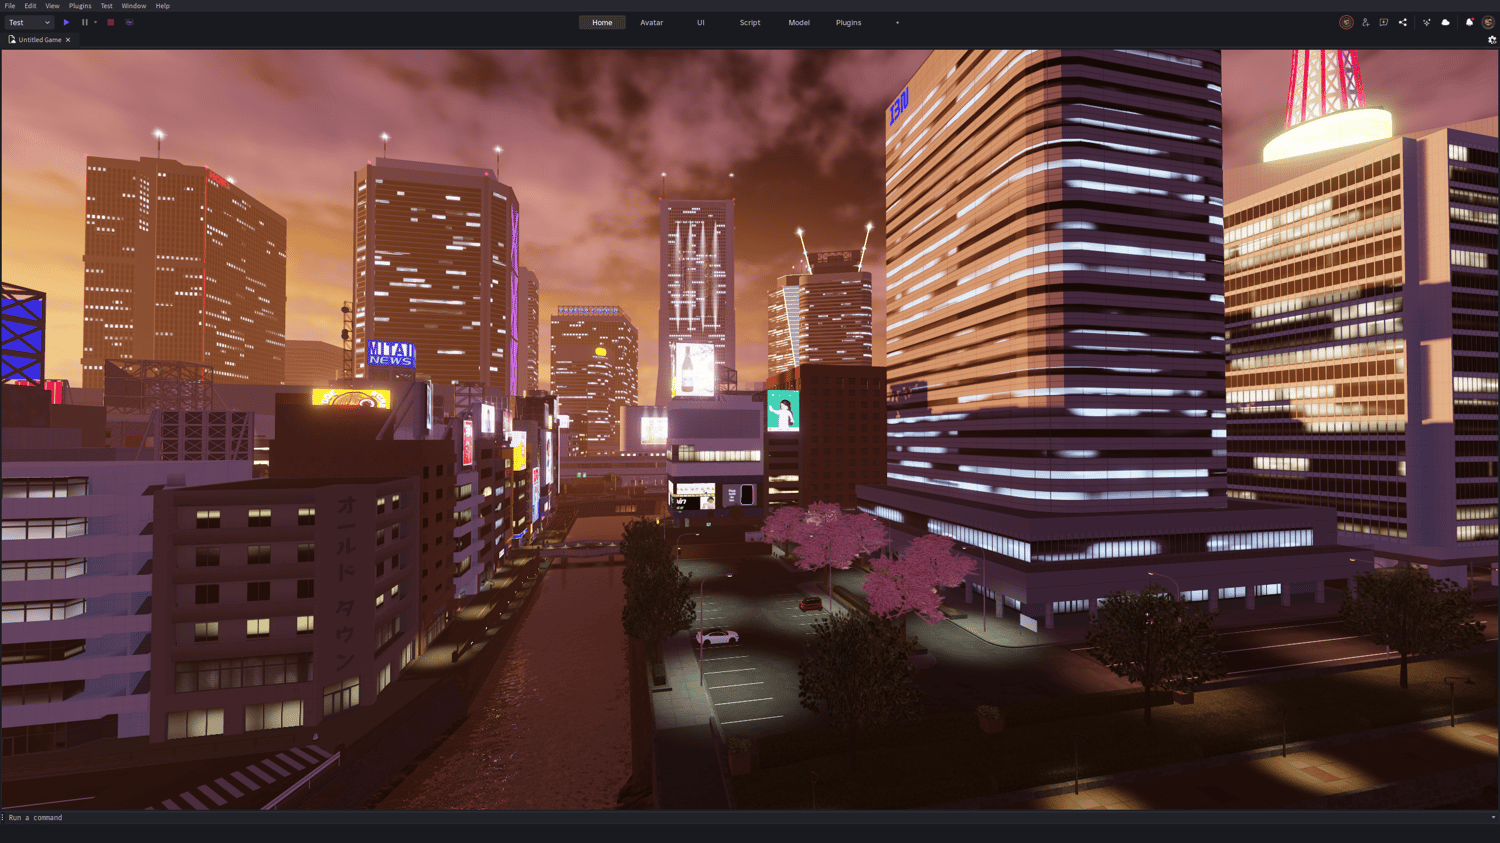Click the cloud icon
The image size is (1500, 843).
[1446, 22]
